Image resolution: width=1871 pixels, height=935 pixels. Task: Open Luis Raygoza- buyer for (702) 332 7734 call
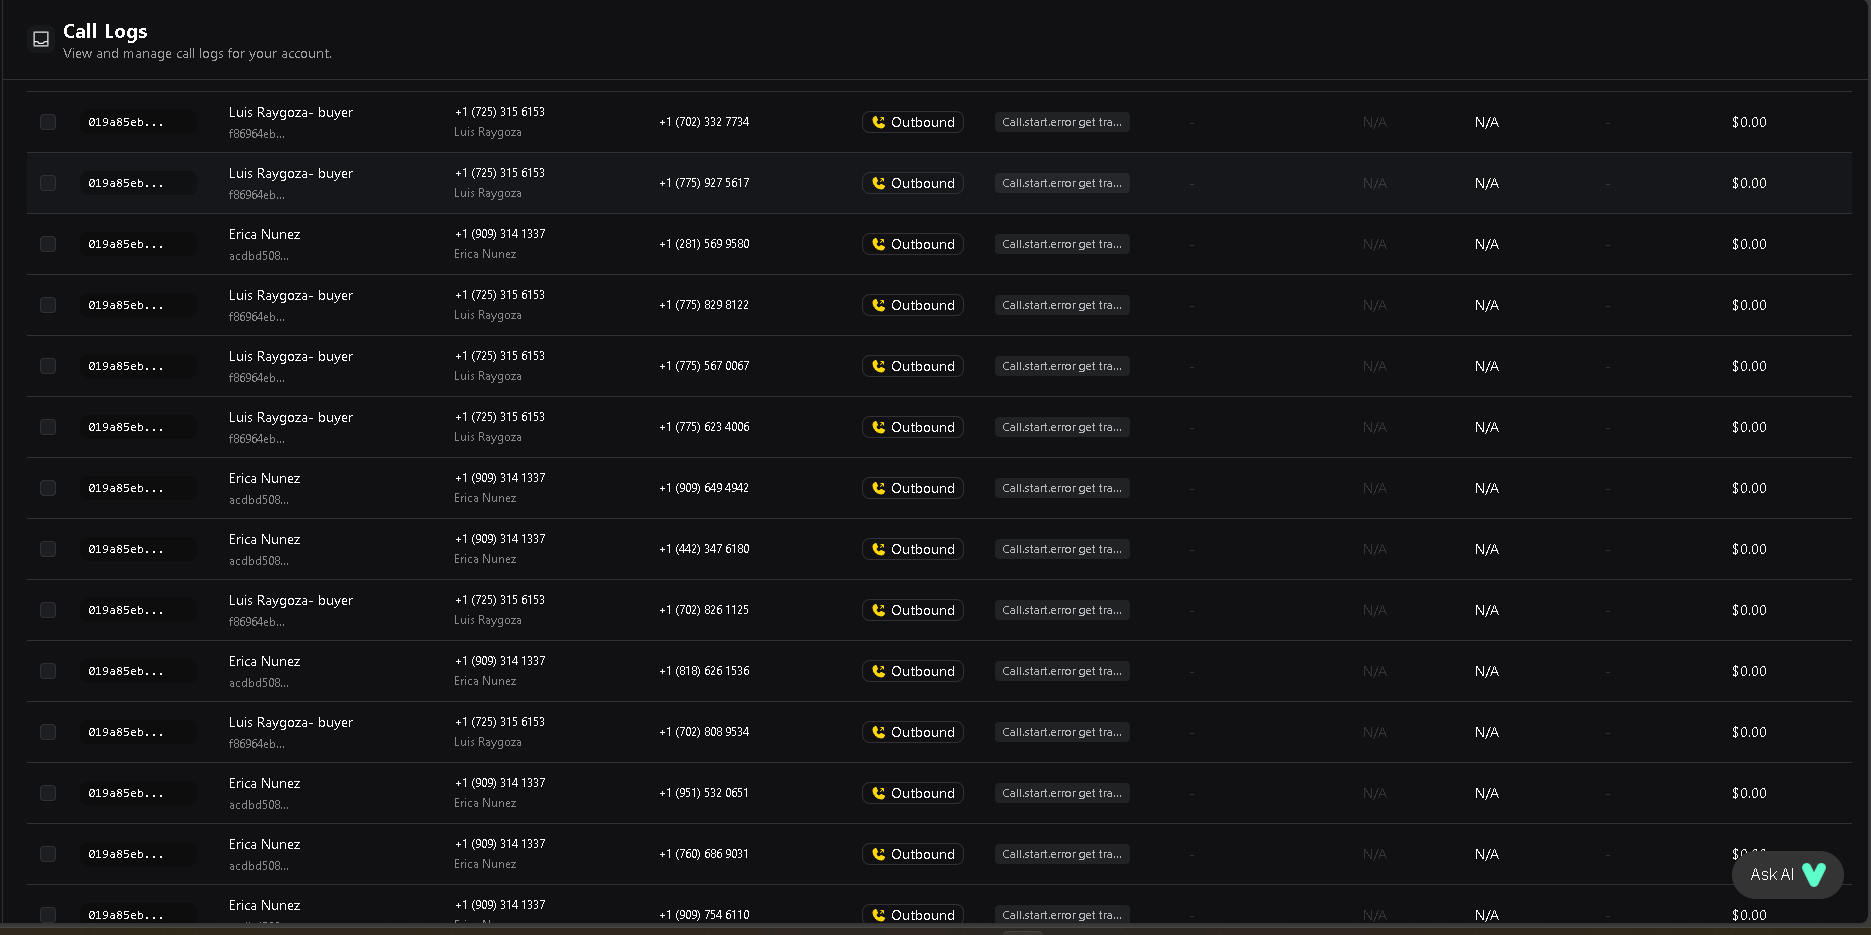(x=290, y=112)
